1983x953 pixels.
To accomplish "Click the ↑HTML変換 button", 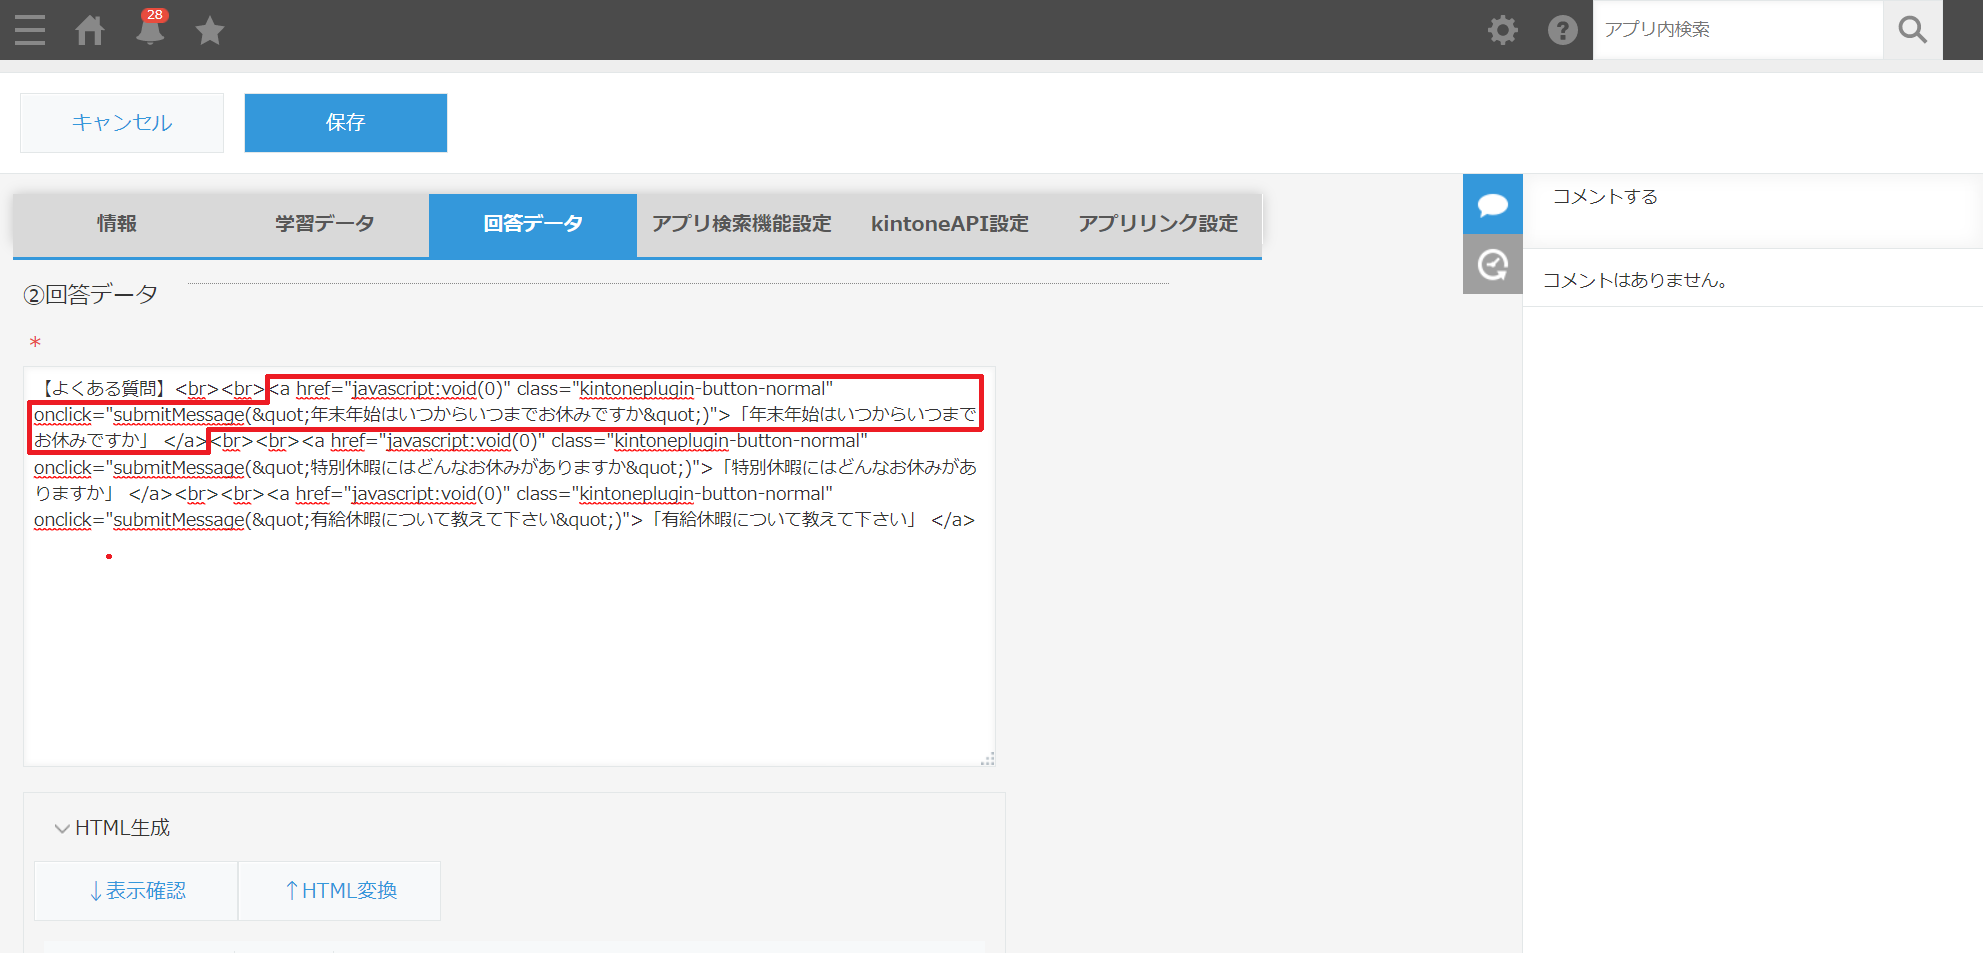I will pos(340,890).
